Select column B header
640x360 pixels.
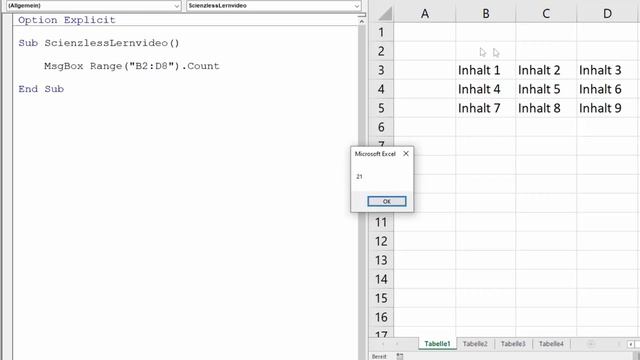point(486,13)
